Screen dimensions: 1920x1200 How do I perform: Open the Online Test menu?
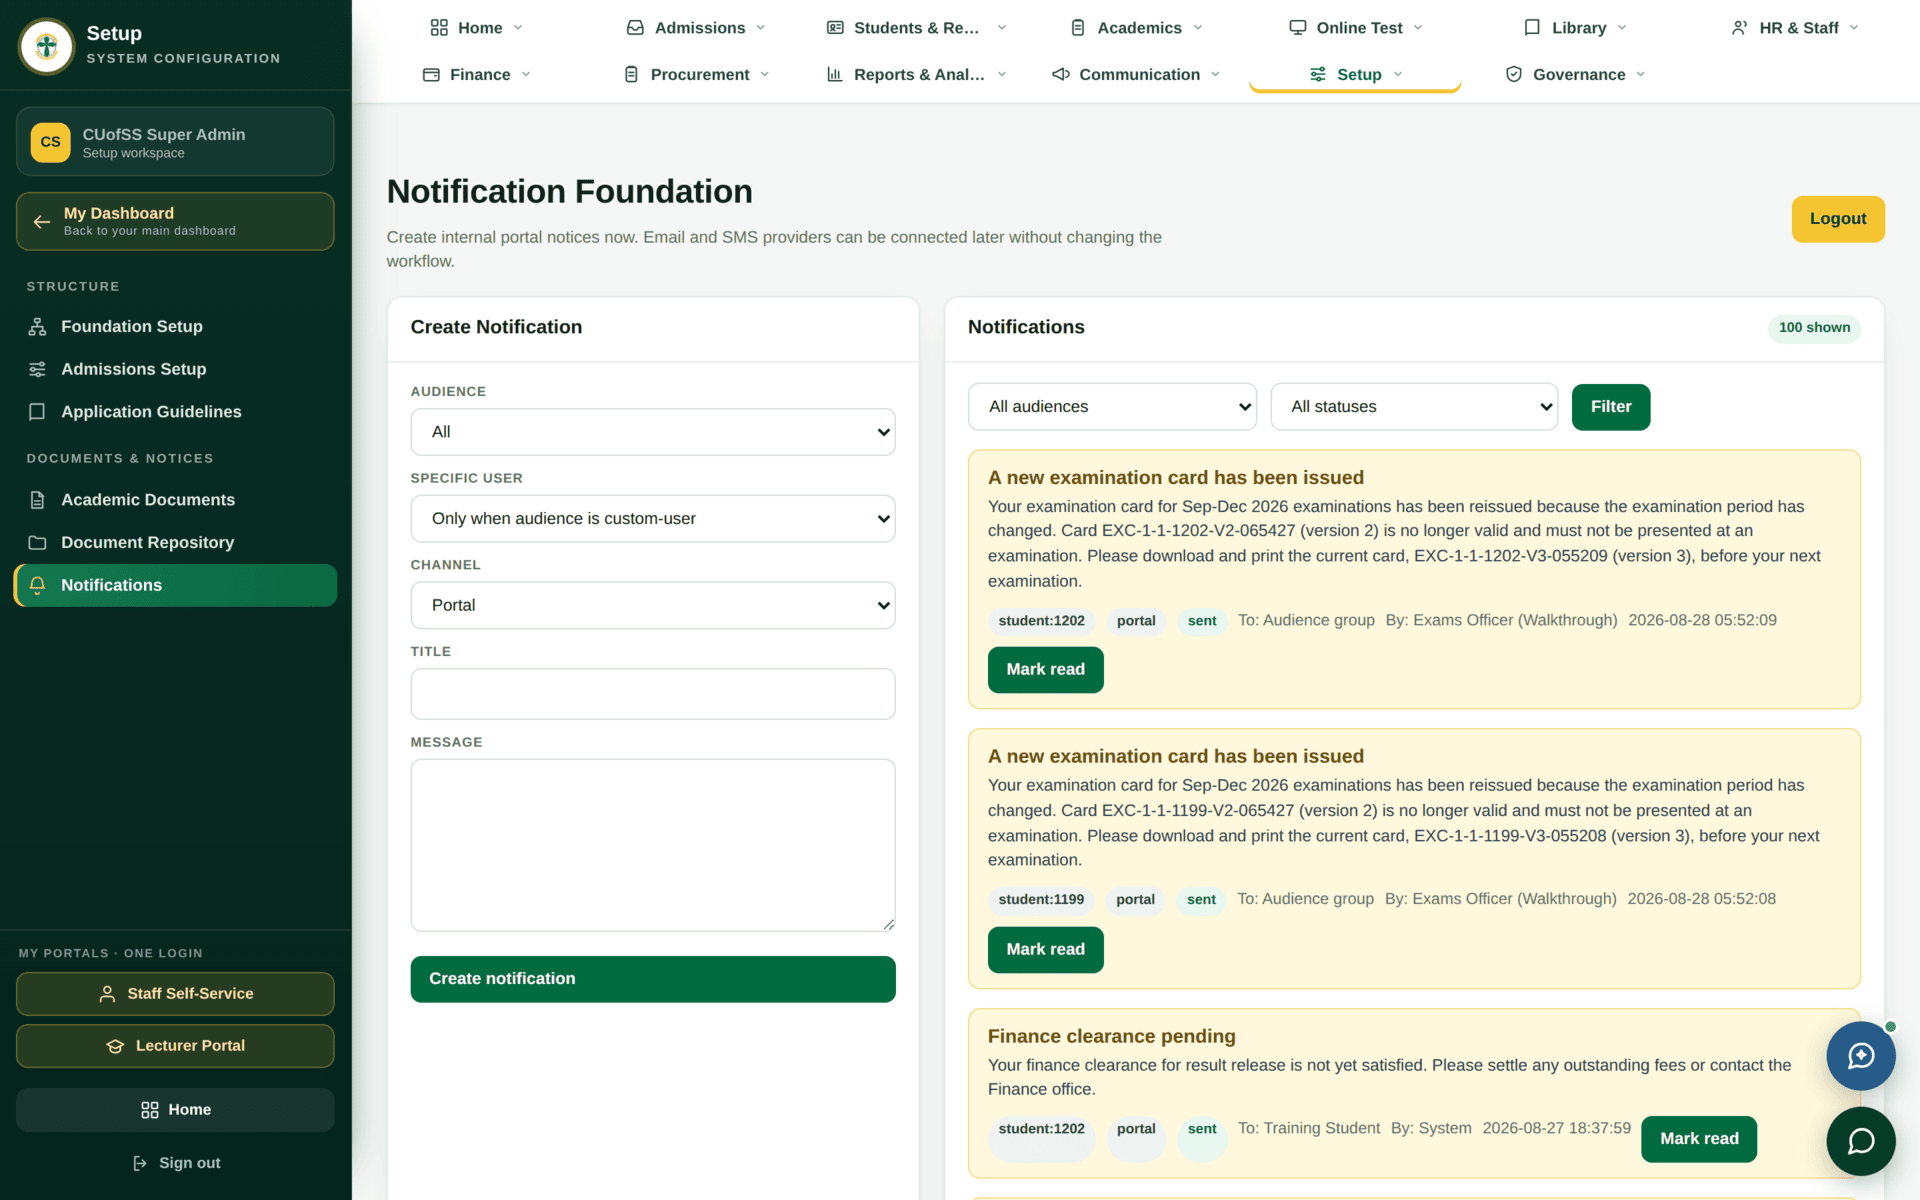(1355, 28)
